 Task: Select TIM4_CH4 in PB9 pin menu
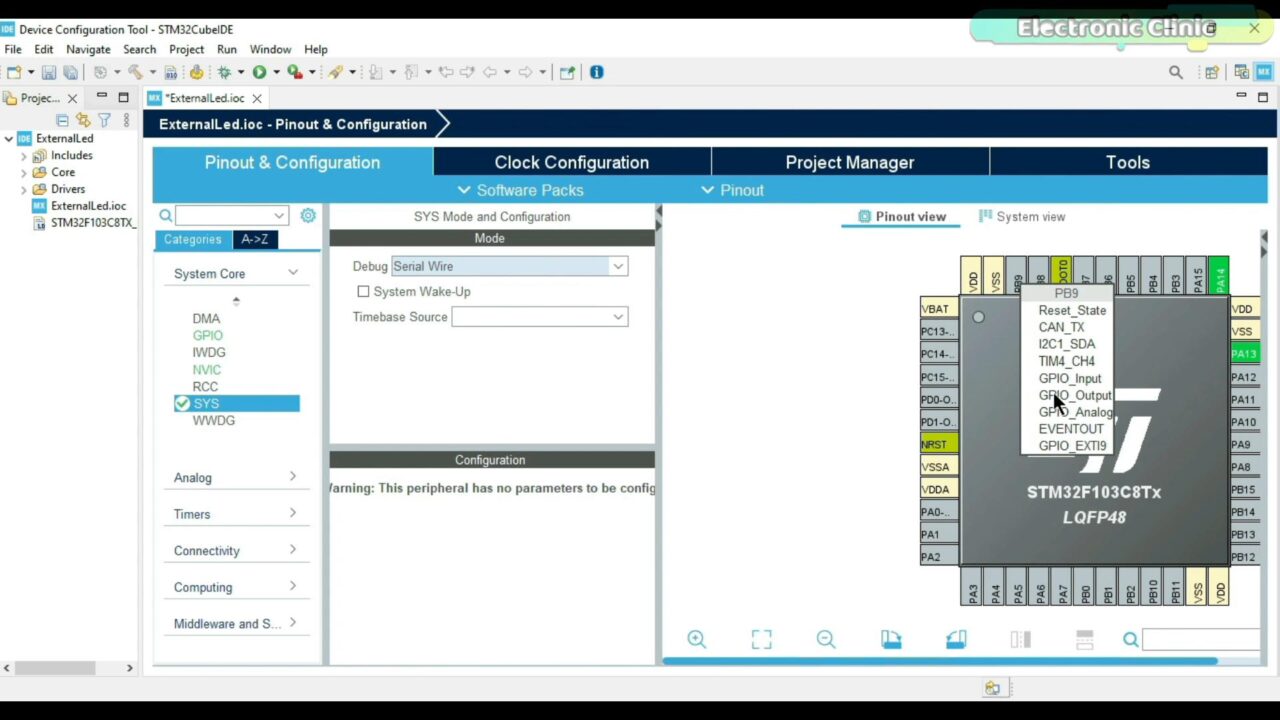[1067, 361]
